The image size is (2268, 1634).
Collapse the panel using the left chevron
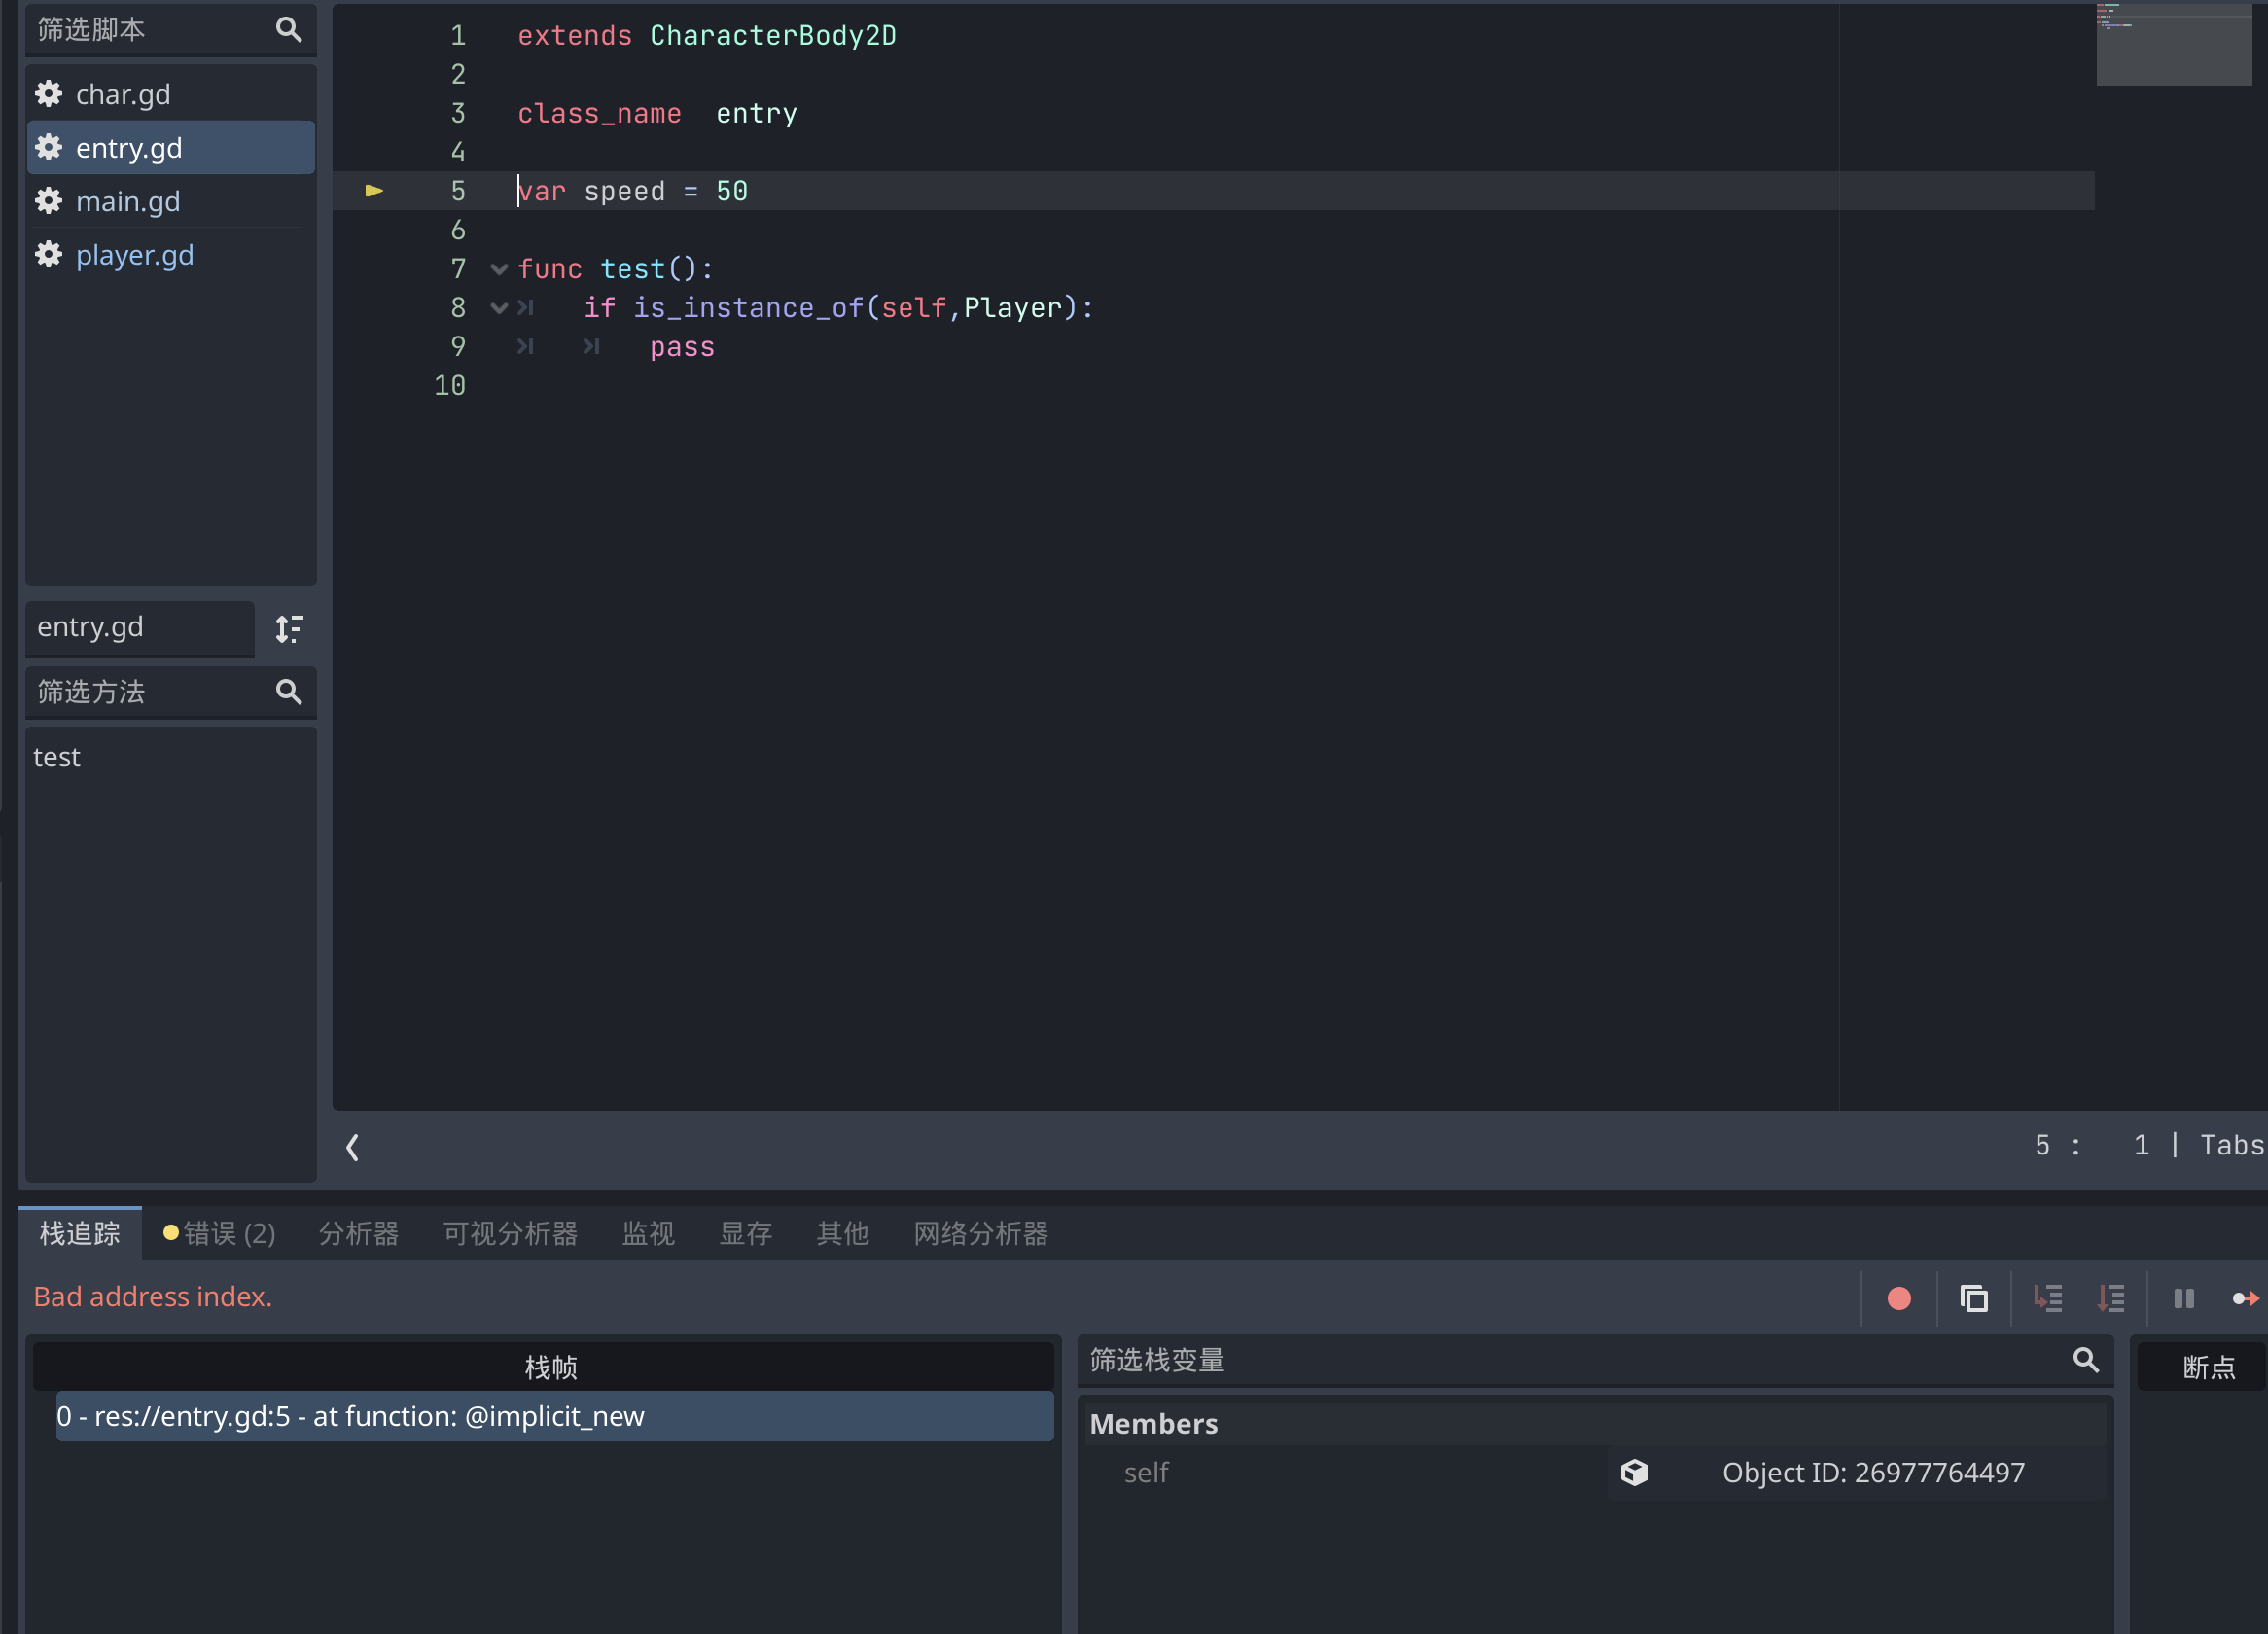[x=352, y=1147]
